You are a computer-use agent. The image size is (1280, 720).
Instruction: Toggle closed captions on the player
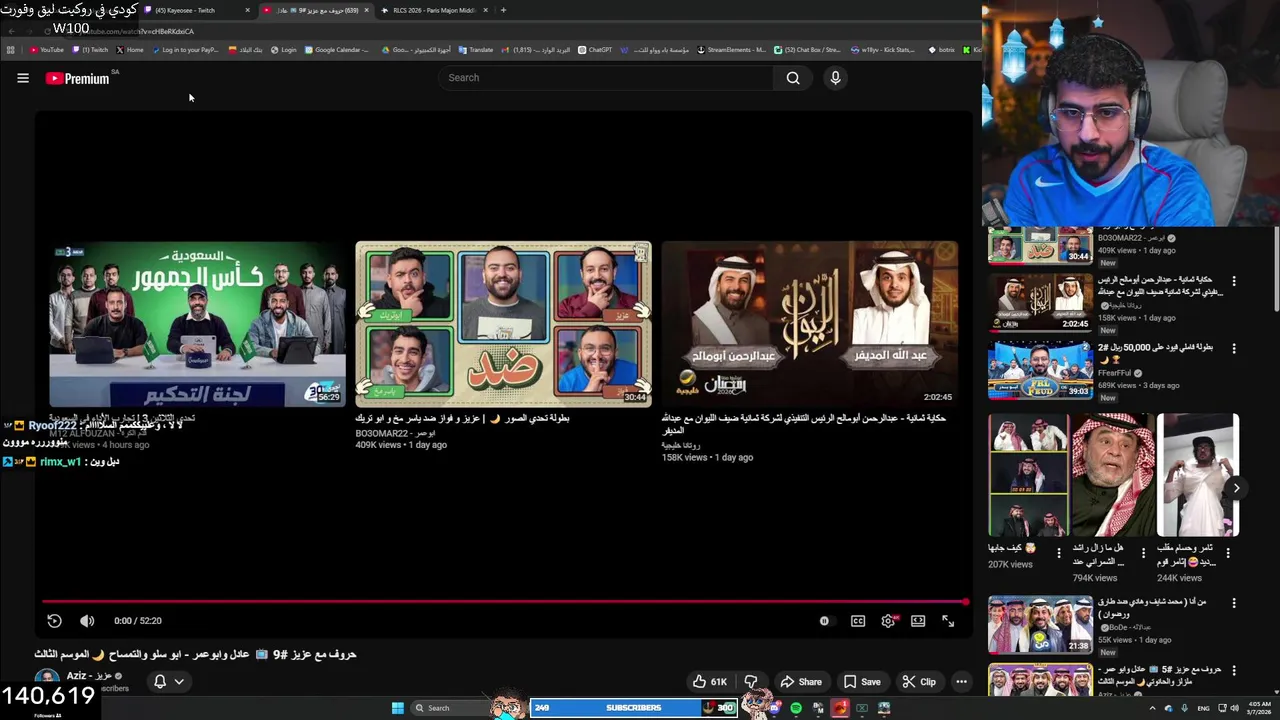(858, 621)
